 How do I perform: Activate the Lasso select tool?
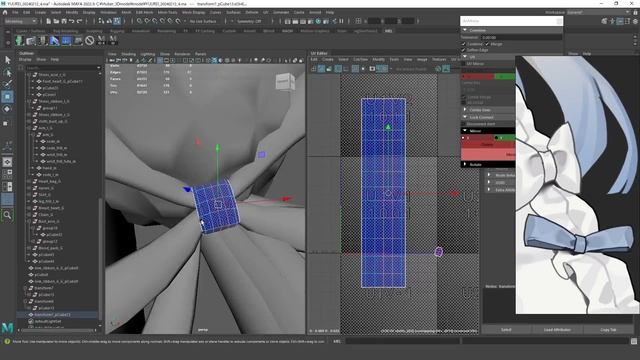click(7, 73)
